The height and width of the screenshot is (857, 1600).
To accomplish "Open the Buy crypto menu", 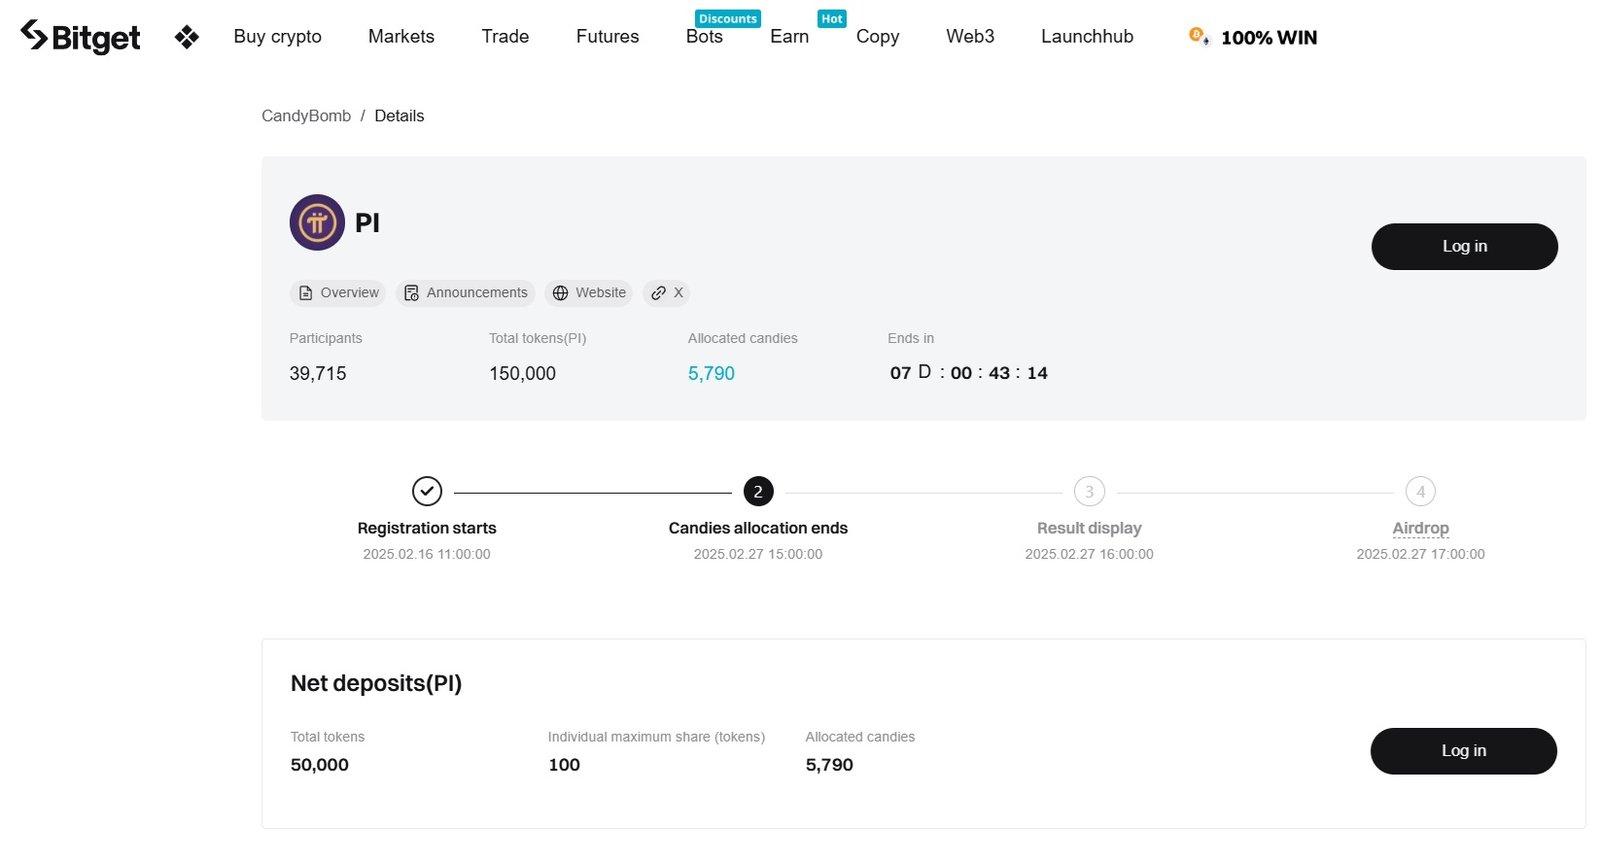I will pos(278,37).
